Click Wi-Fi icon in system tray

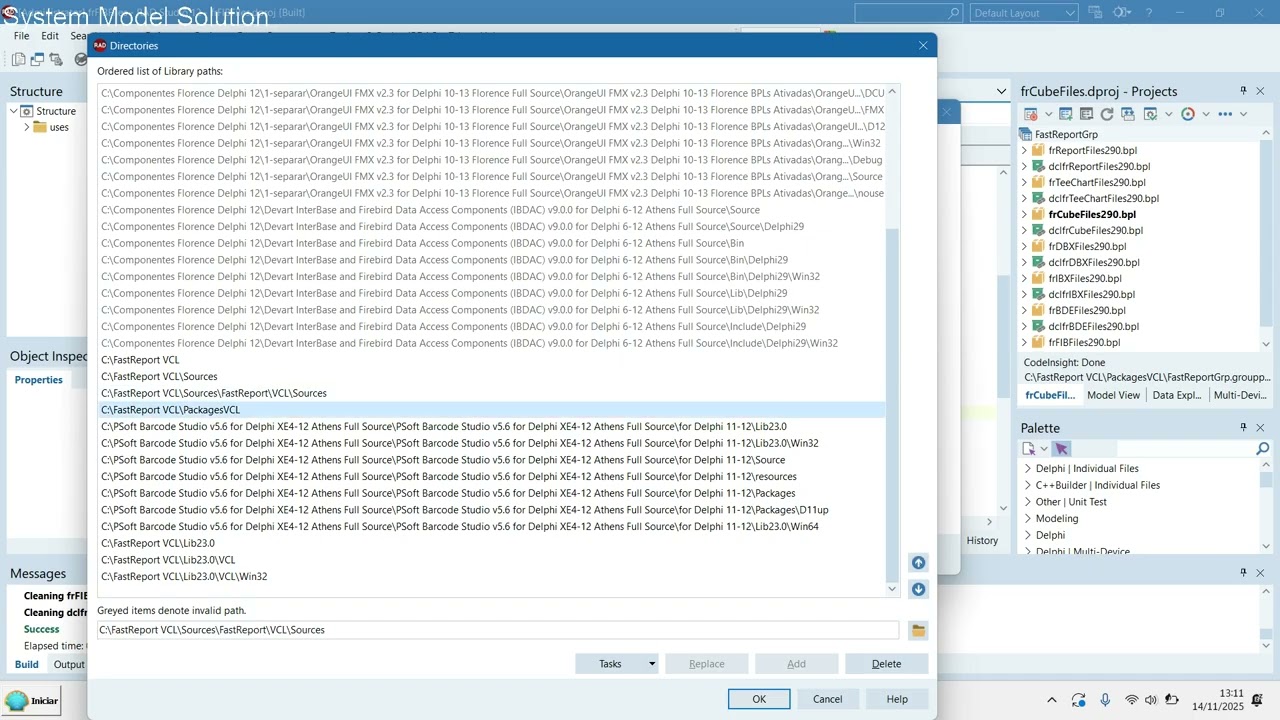[1131, 700]
